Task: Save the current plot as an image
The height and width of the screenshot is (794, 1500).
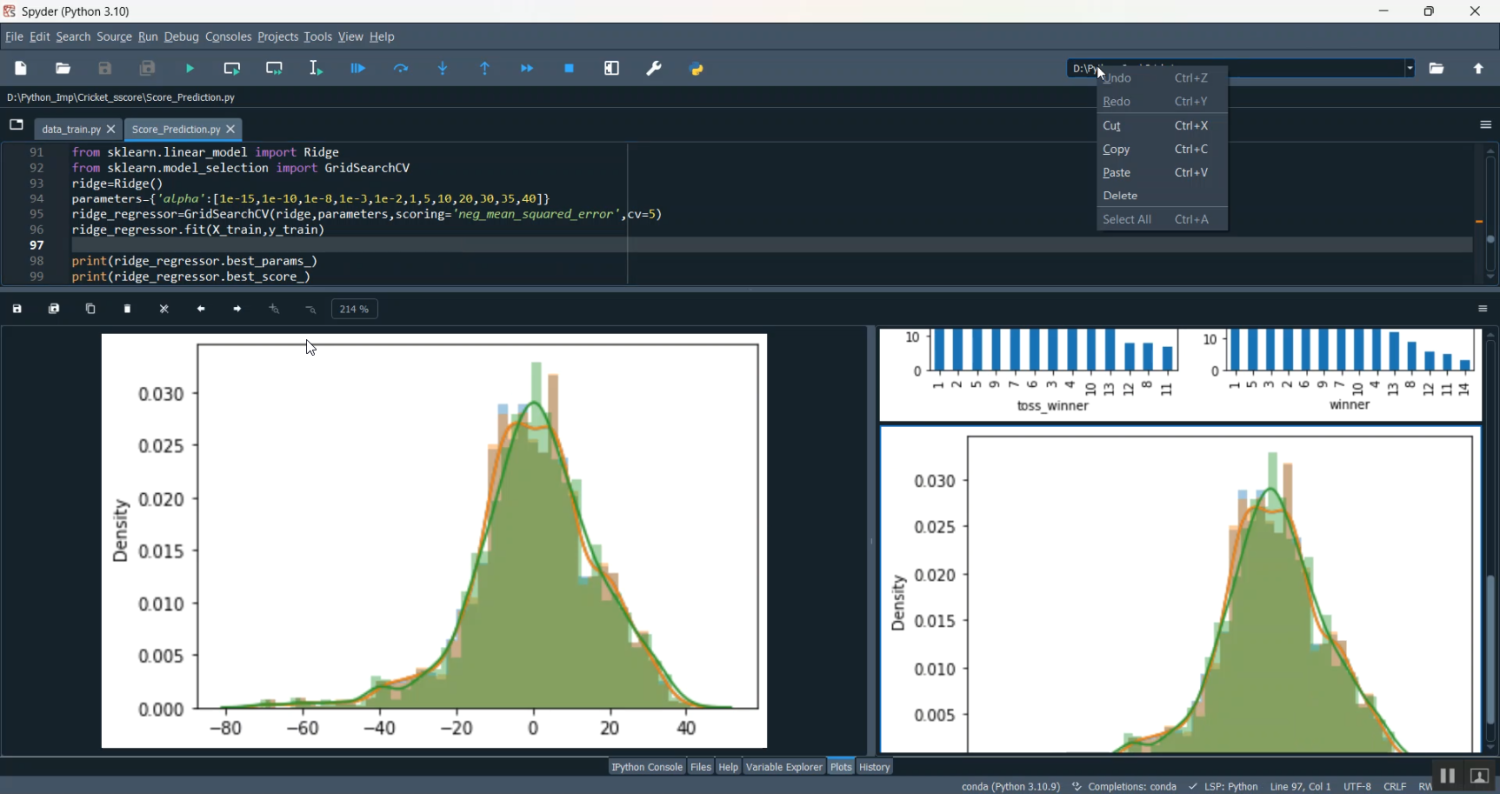Action: [17, 309]
